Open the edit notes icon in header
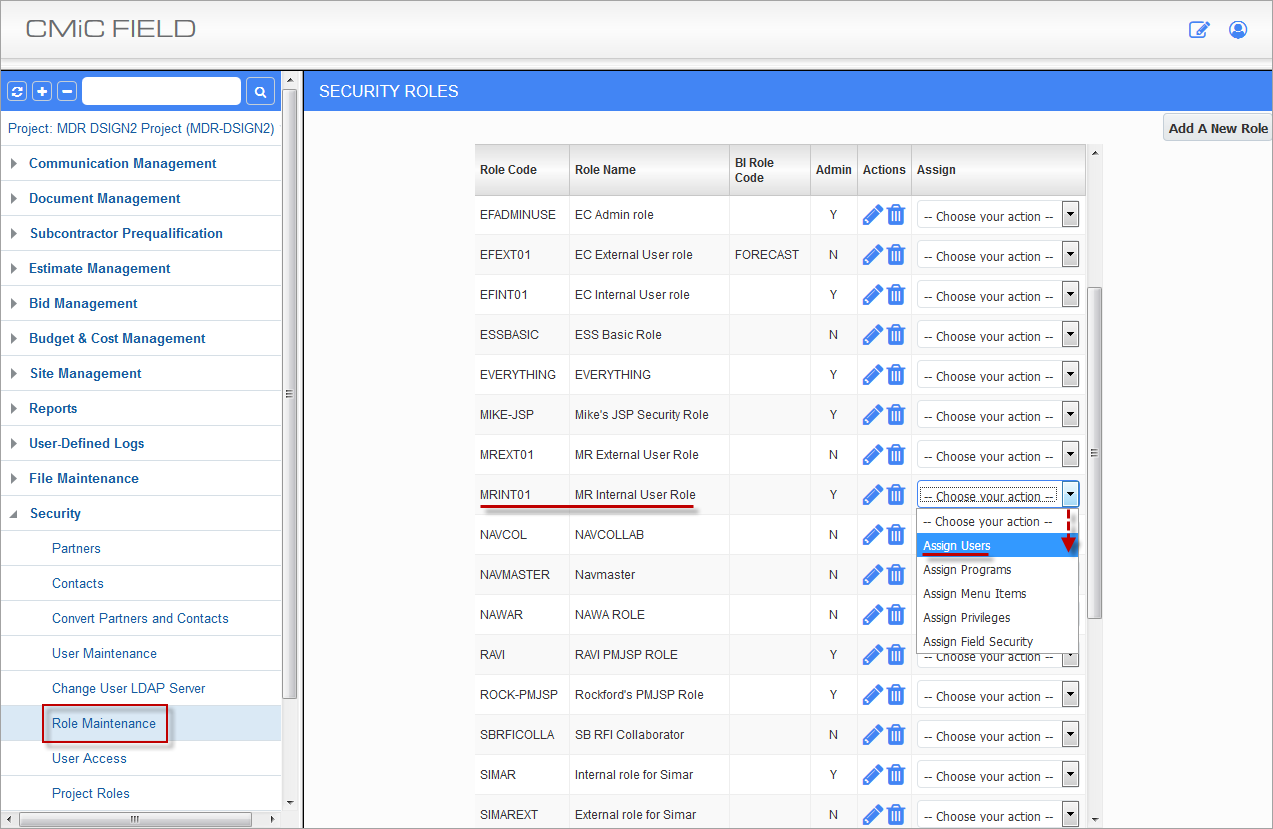This screenshot has height=829, width=1273. [1199, 30]
